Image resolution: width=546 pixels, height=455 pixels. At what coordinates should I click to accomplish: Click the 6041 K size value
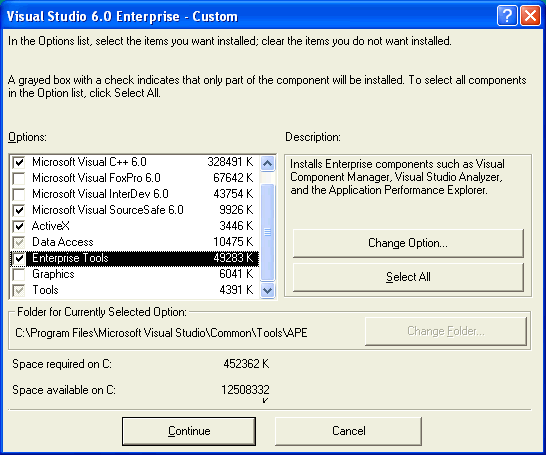[x=236, y=274]
